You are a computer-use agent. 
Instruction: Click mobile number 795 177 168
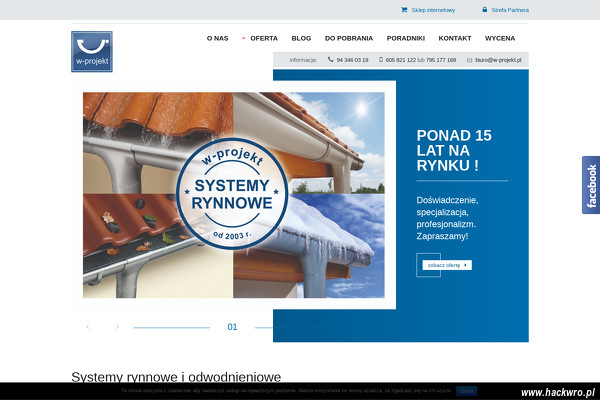(441, 60)
